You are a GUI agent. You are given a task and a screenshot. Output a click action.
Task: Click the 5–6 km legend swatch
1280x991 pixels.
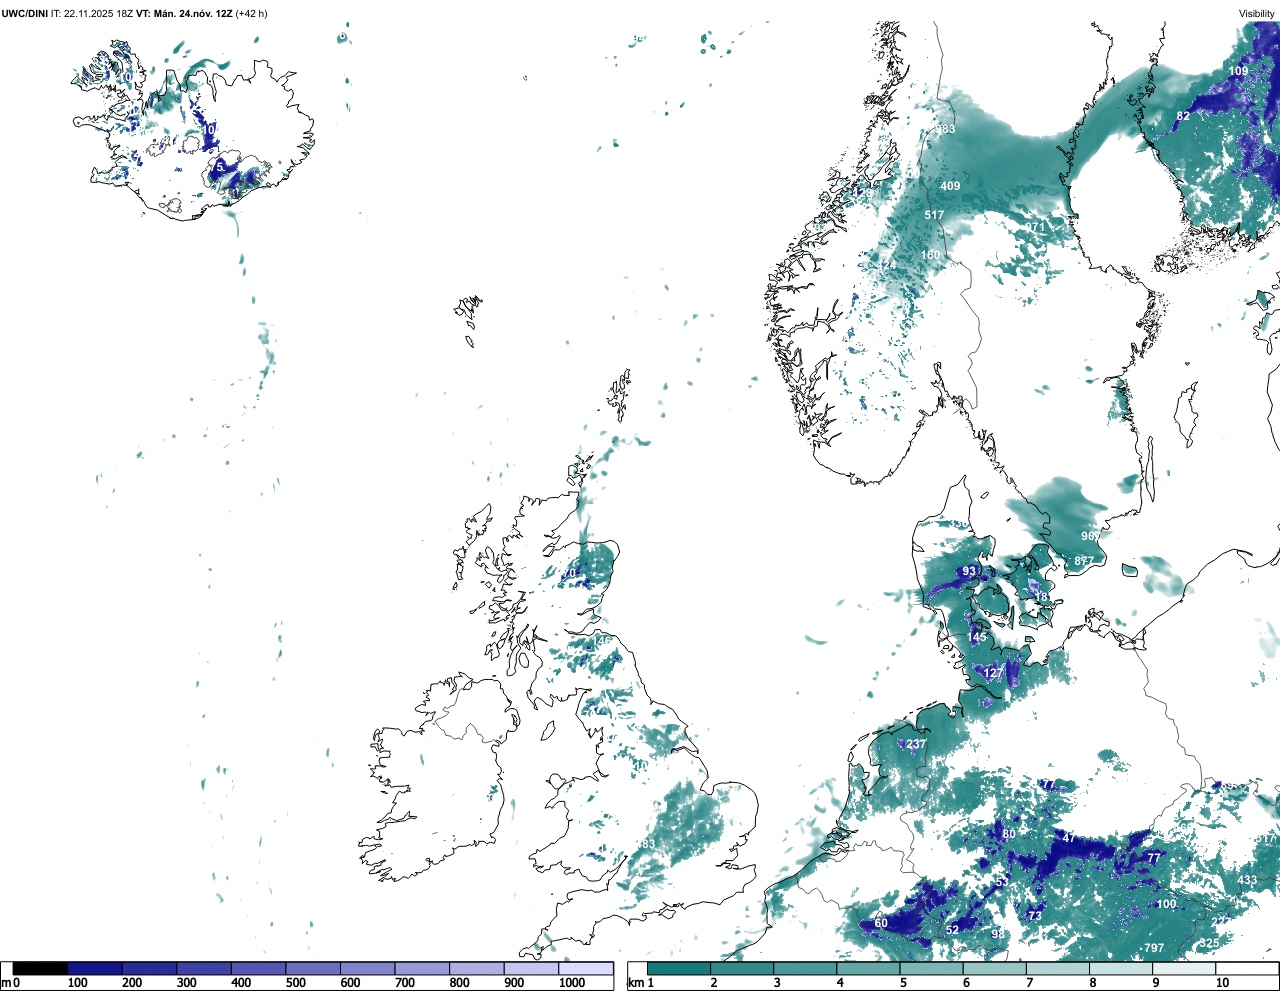tap(932, 969)
